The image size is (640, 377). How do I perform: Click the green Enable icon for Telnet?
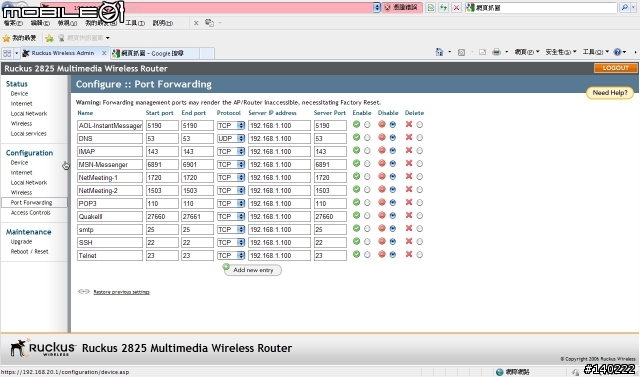356,254
